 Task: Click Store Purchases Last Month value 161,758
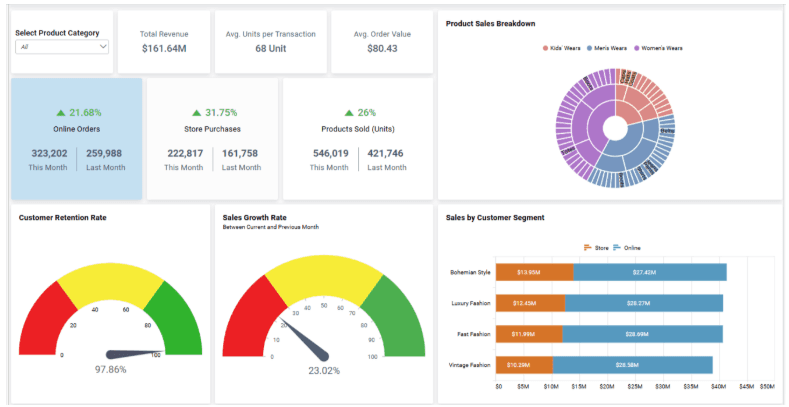click(x=241, y=153)
